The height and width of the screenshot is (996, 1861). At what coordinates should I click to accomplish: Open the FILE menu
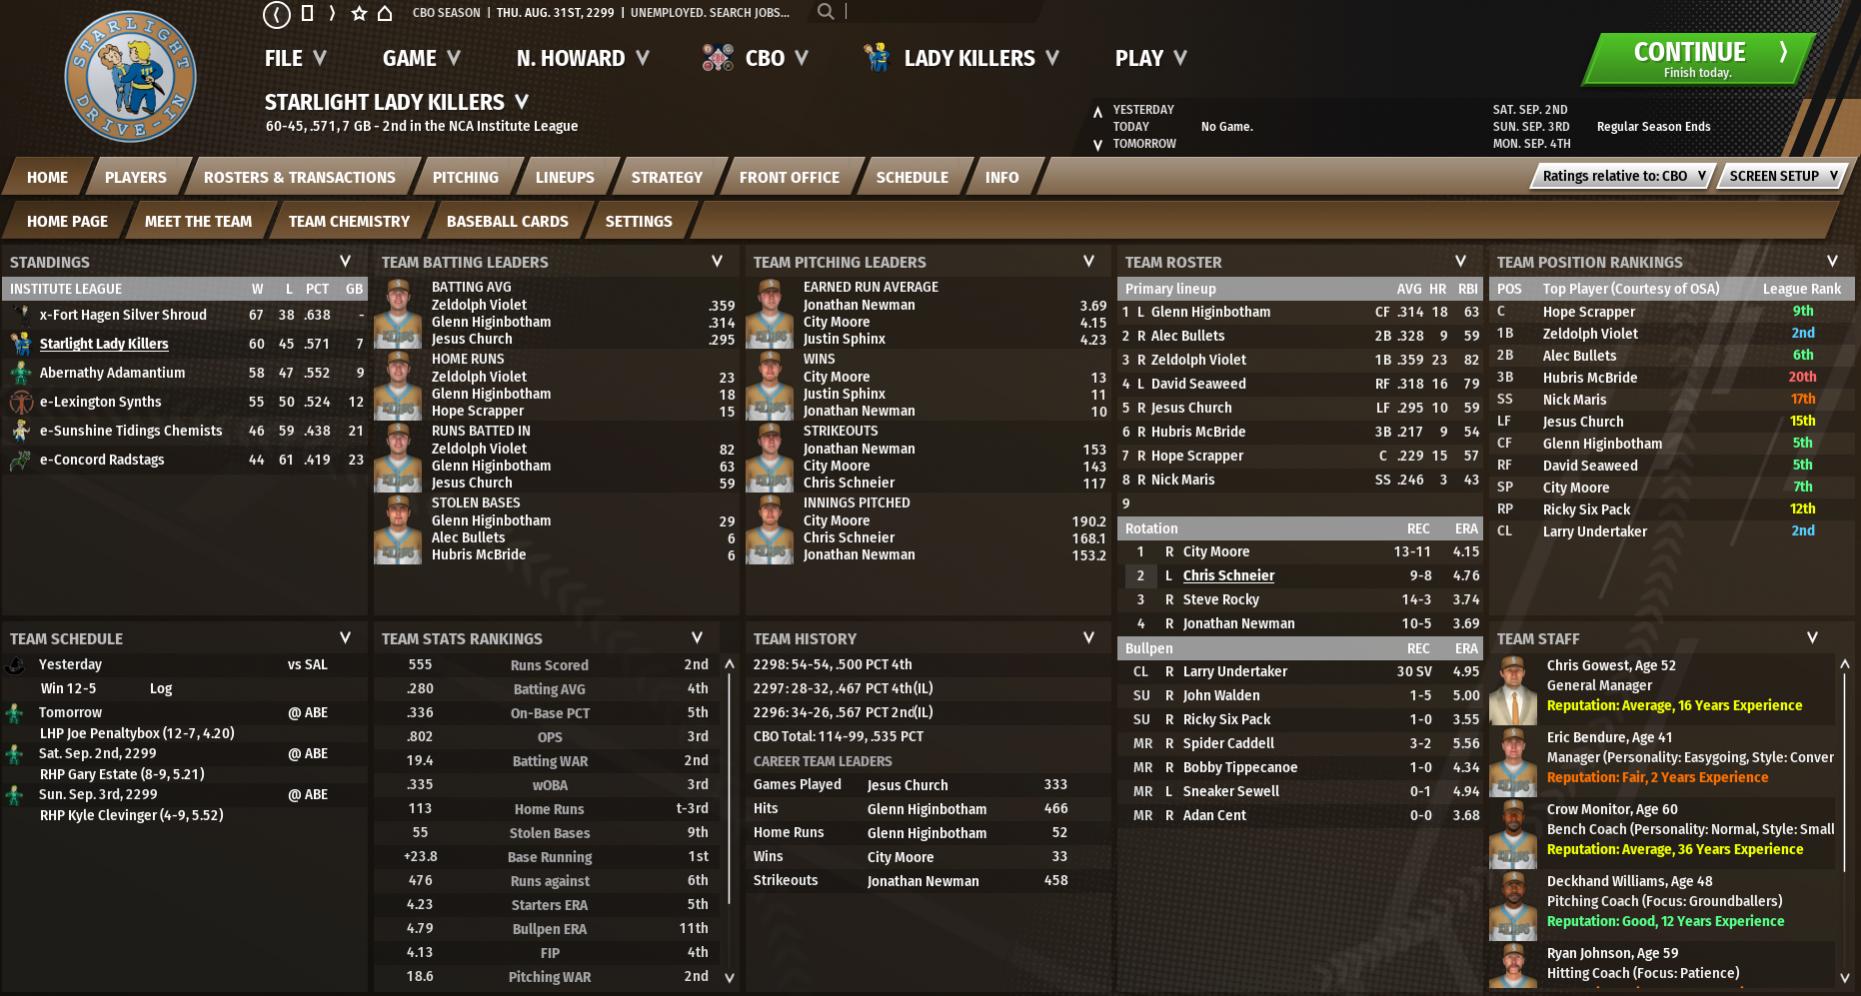tap(295, 58)
